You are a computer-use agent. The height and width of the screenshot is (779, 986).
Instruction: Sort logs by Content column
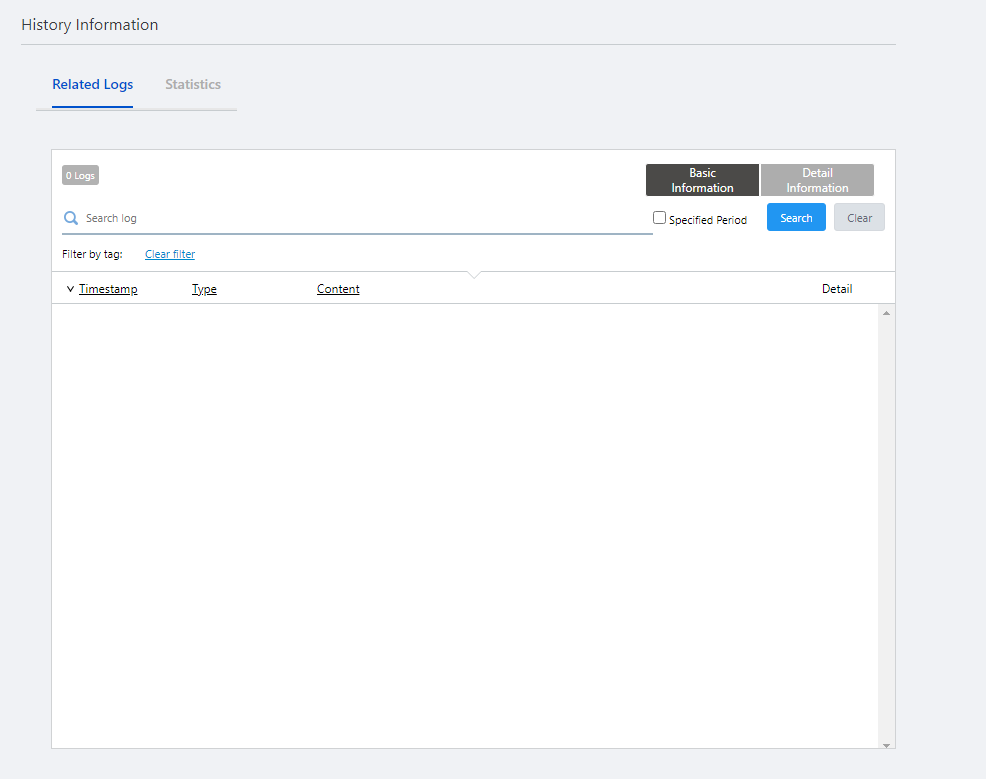[338, 290]
